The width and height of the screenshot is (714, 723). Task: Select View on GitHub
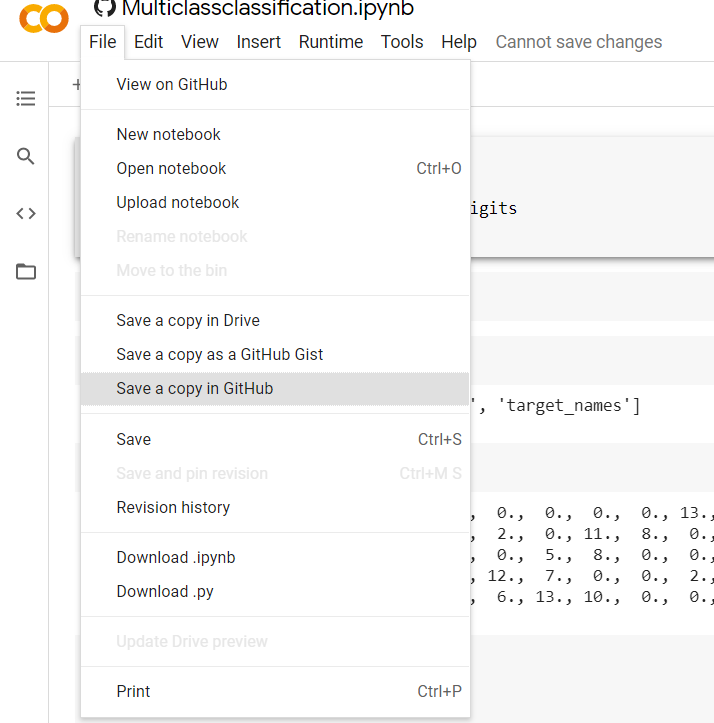click(172, 85)
